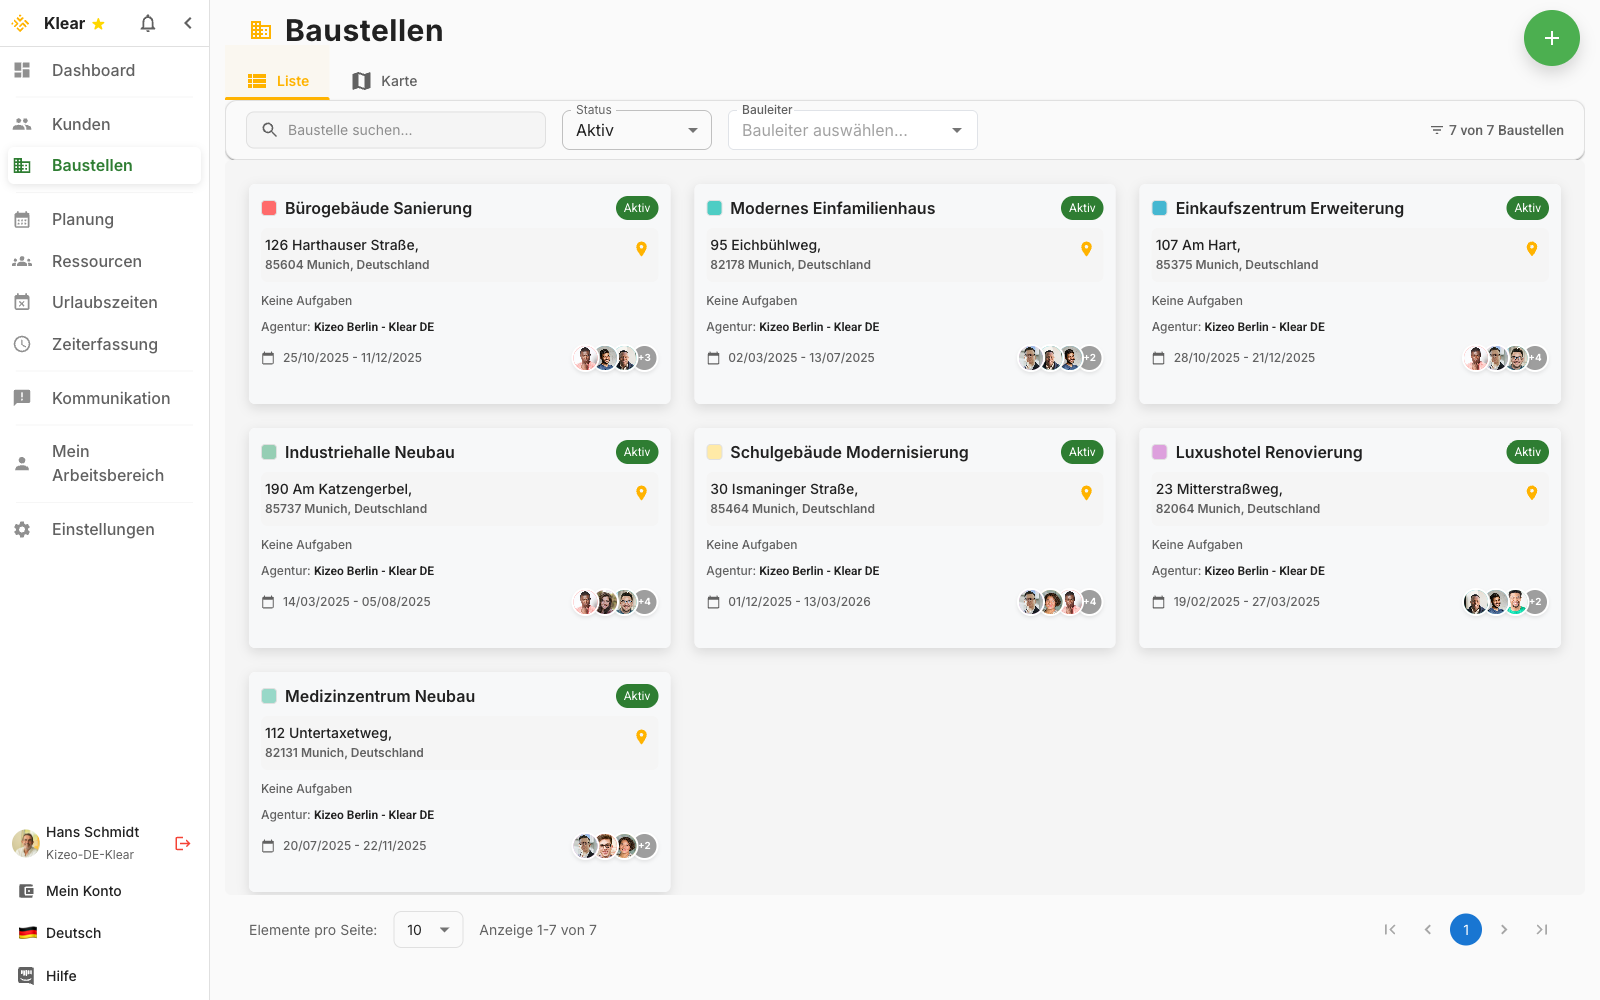The width and height of the screenshot is (1600, 1000).
Task: Open the Kunden section via the people icon
Action: point(22,123)
